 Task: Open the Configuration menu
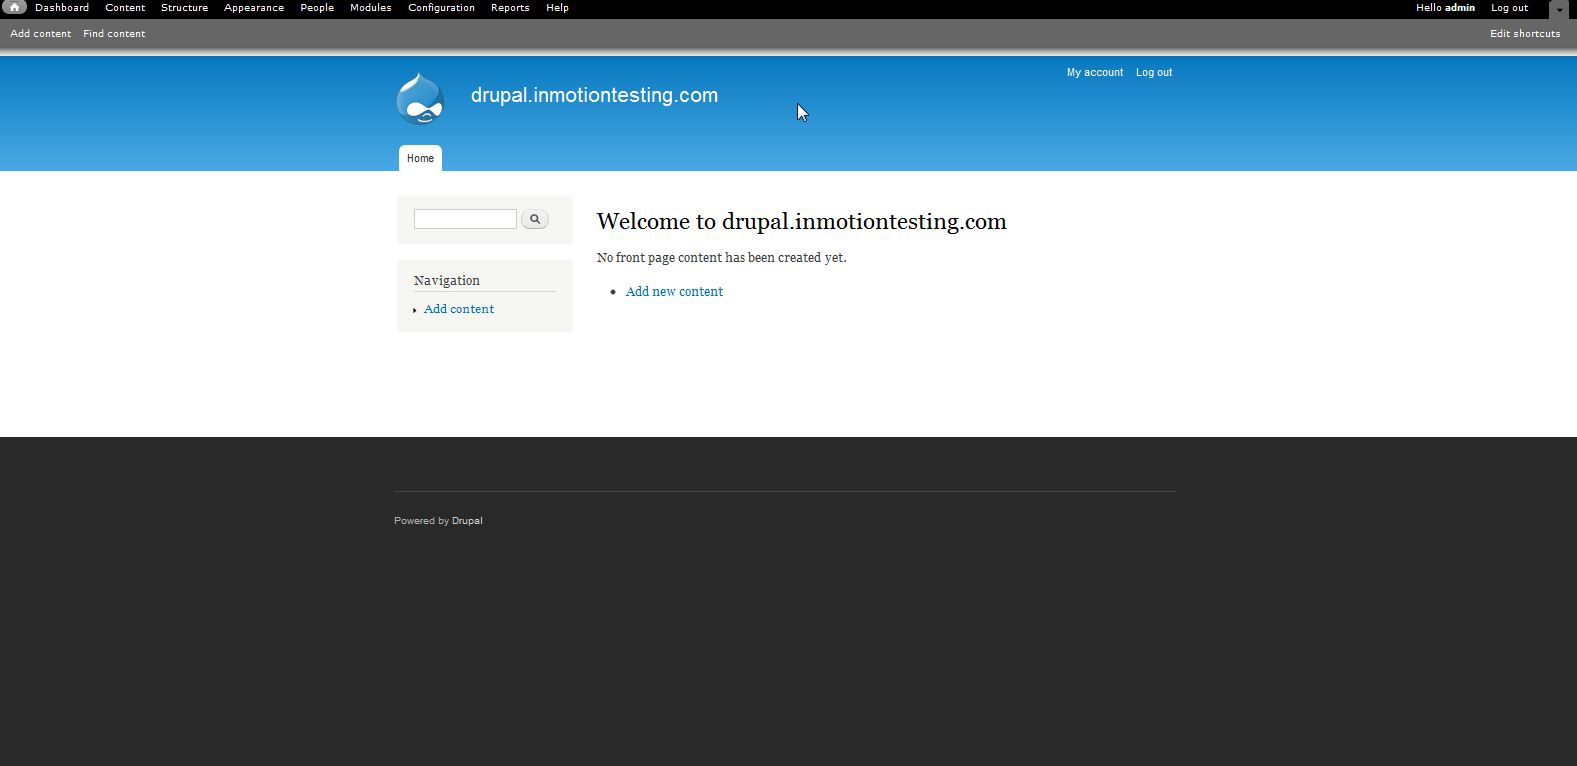tap(441, 8)
